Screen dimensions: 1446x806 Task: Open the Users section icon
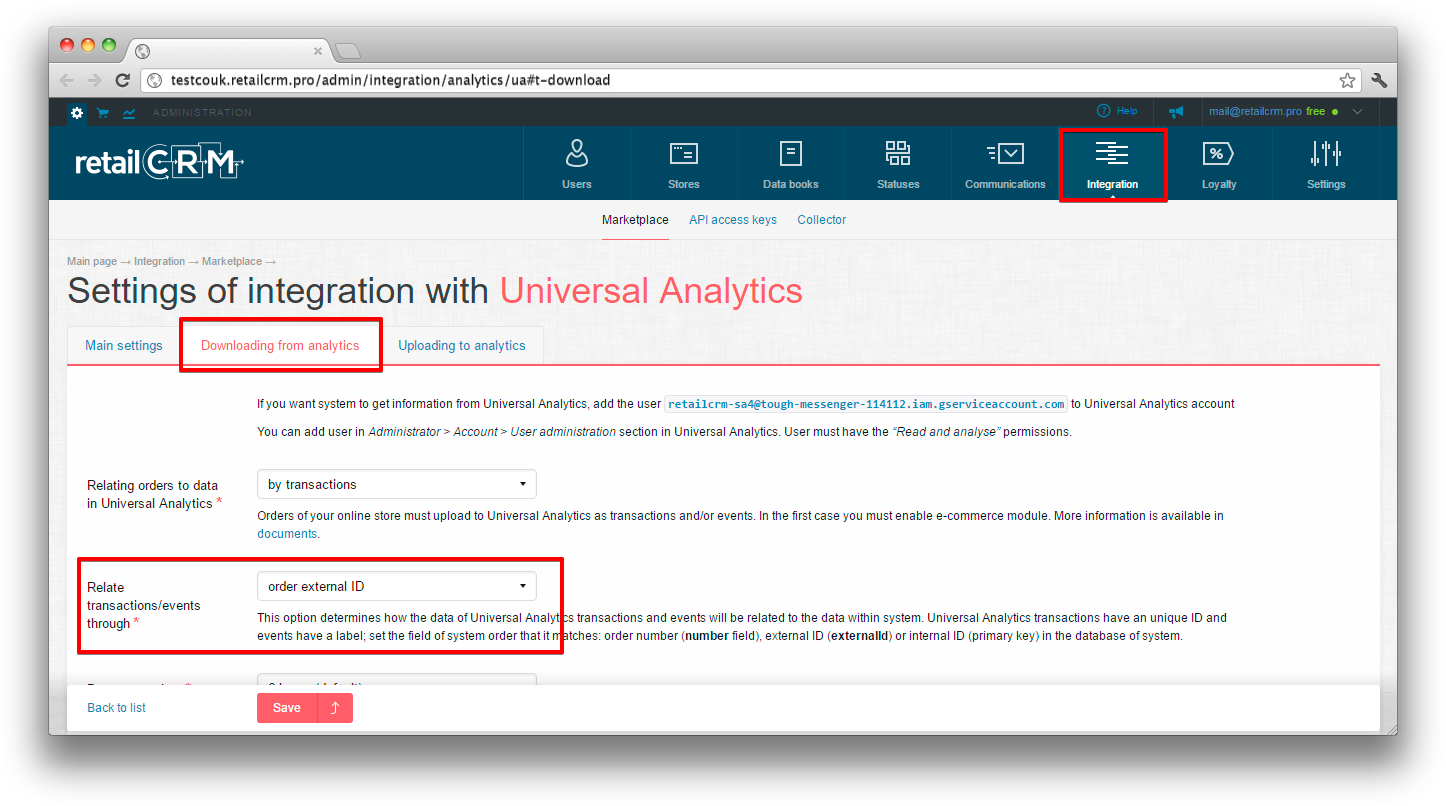577,153
